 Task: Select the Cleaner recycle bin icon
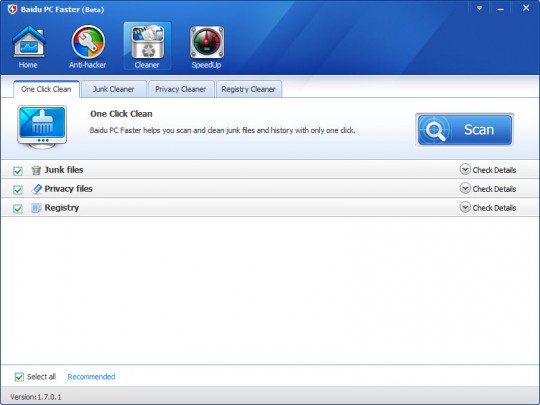point(147,42)
